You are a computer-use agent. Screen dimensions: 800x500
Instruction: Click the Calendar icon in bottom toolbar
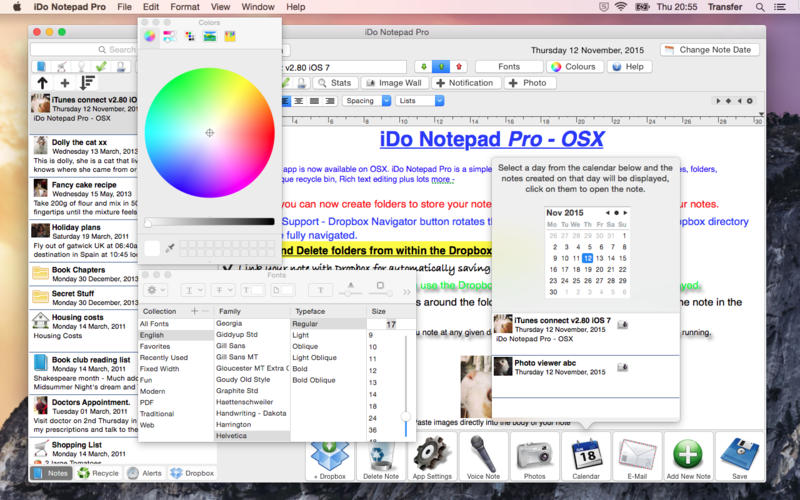coord(586,457)
